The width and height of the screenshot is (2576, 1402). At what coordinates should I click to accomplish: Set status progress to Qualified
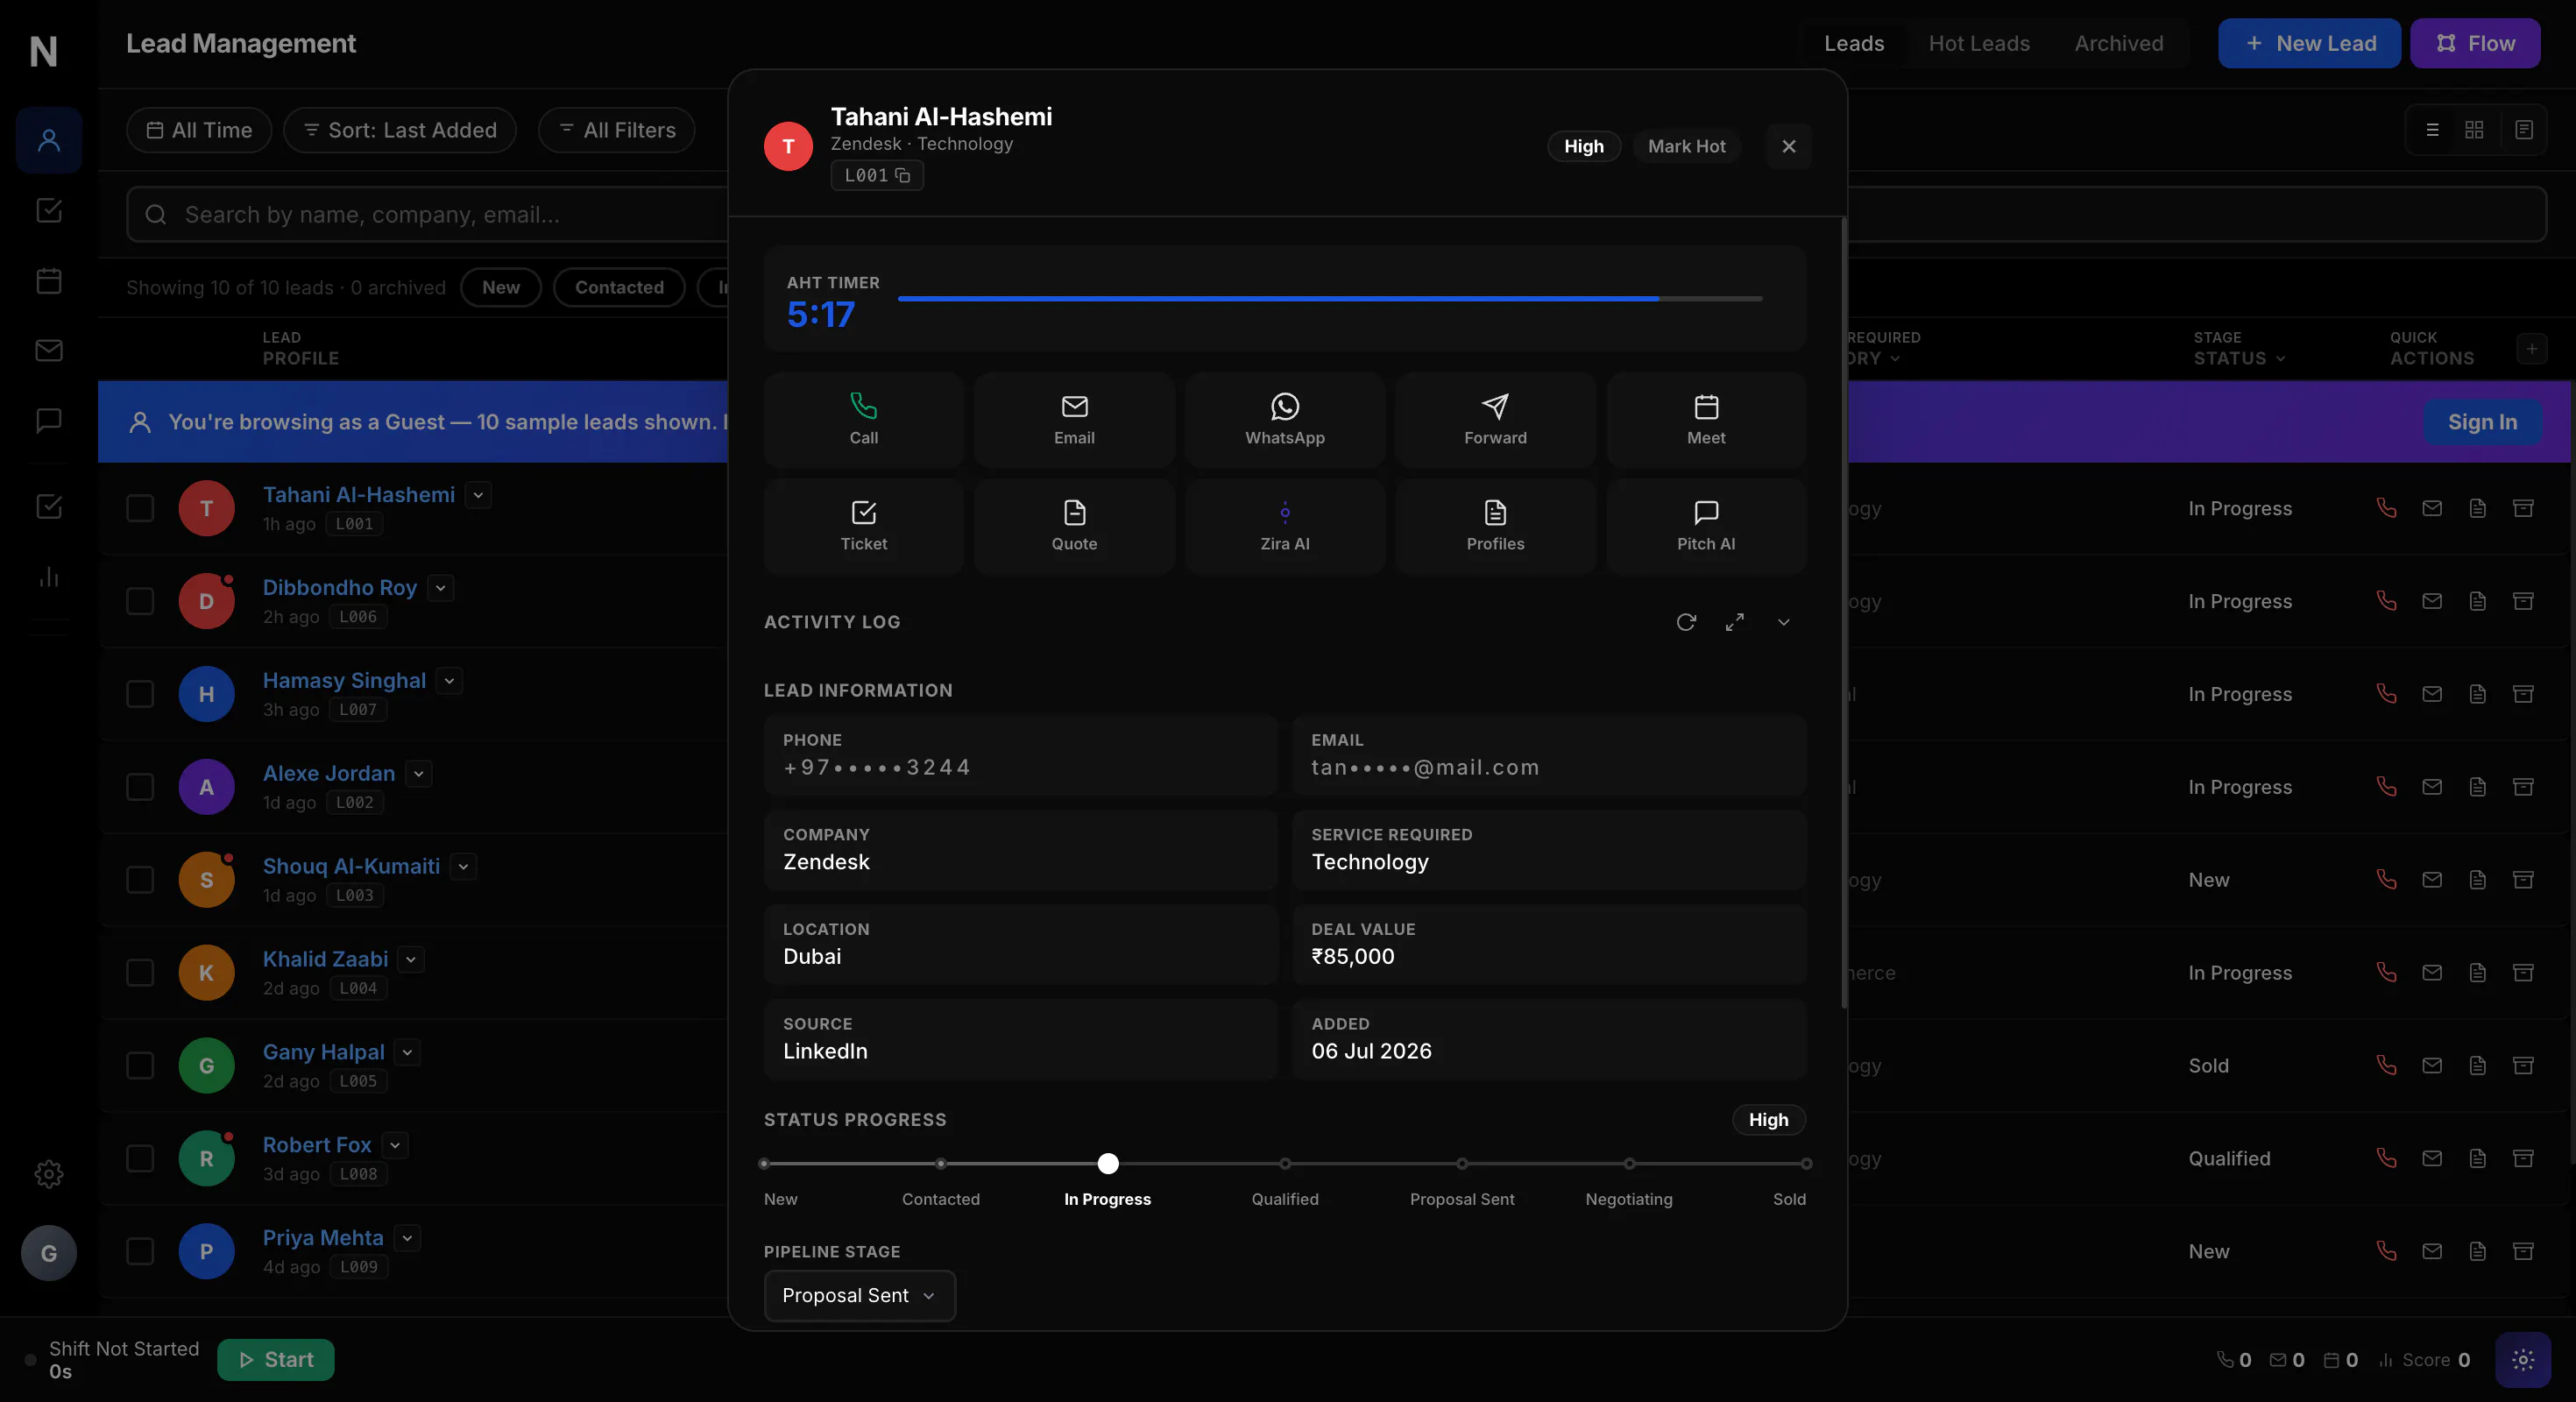1285,1164
